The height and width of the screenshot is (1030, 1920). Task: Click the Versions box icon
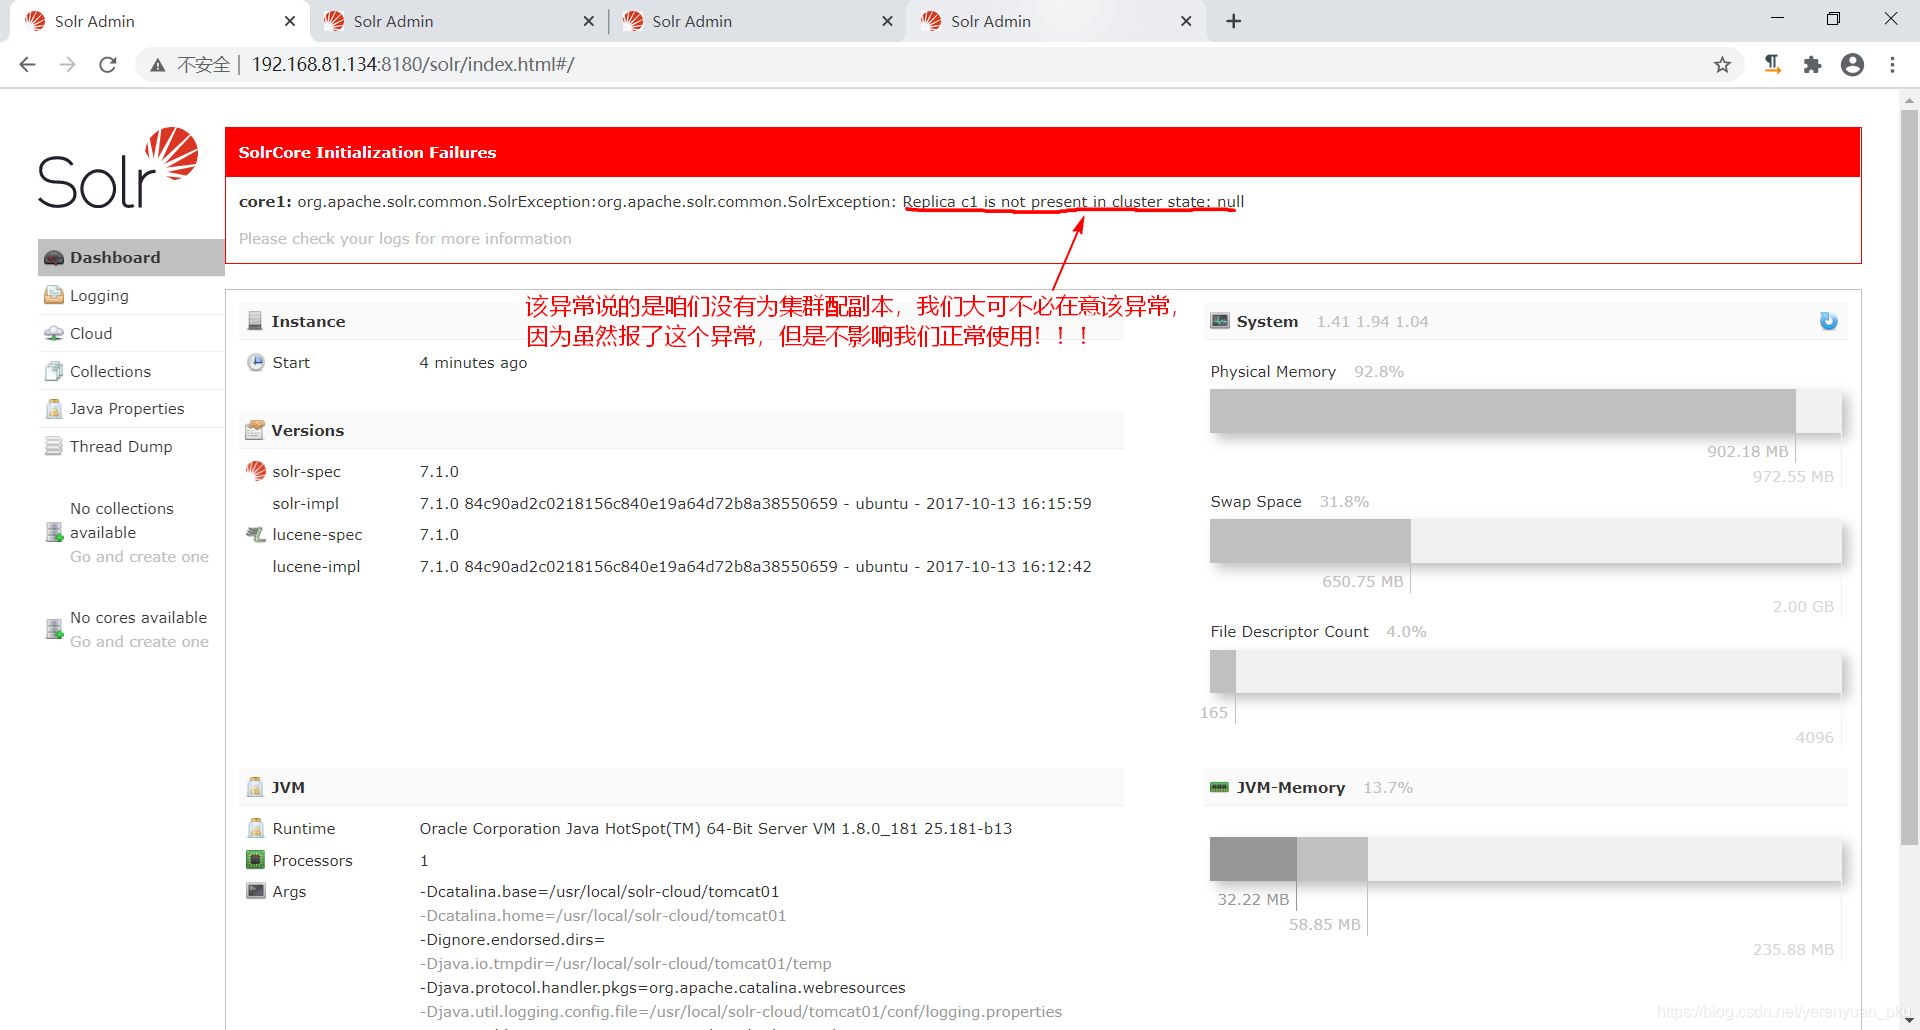[255, 430]
